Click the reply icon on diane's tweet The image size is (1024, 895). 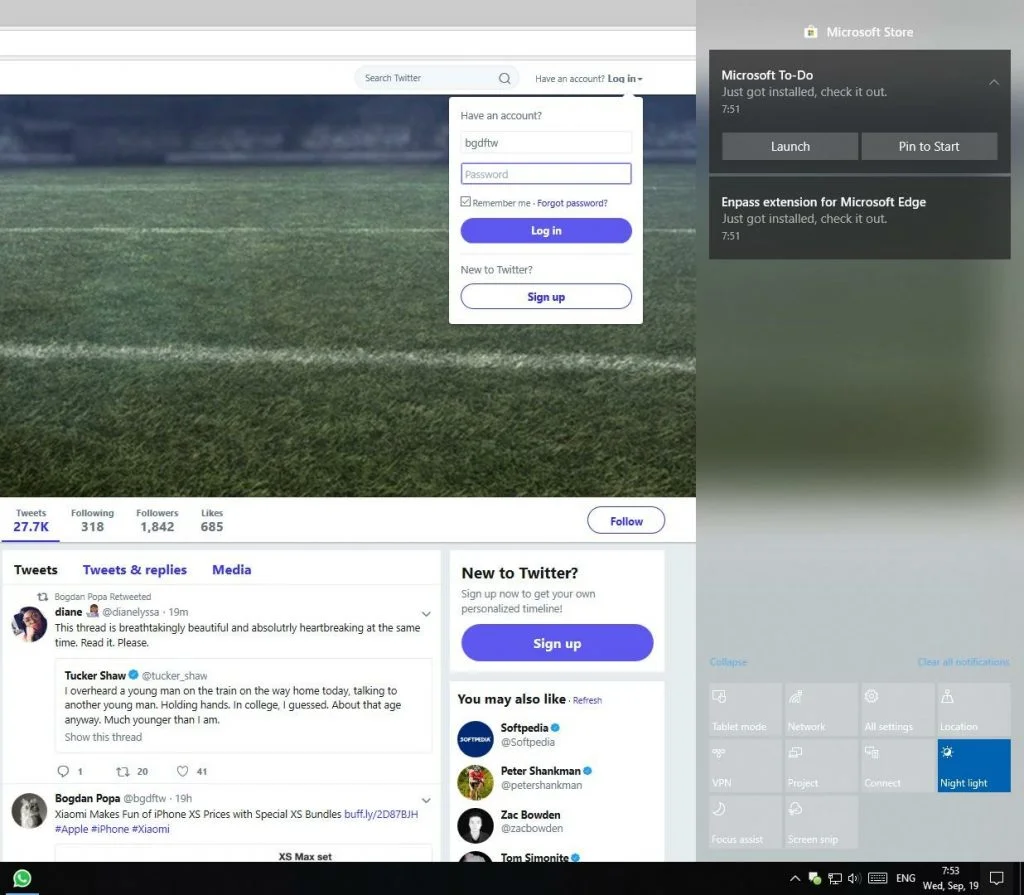point(64,771)
